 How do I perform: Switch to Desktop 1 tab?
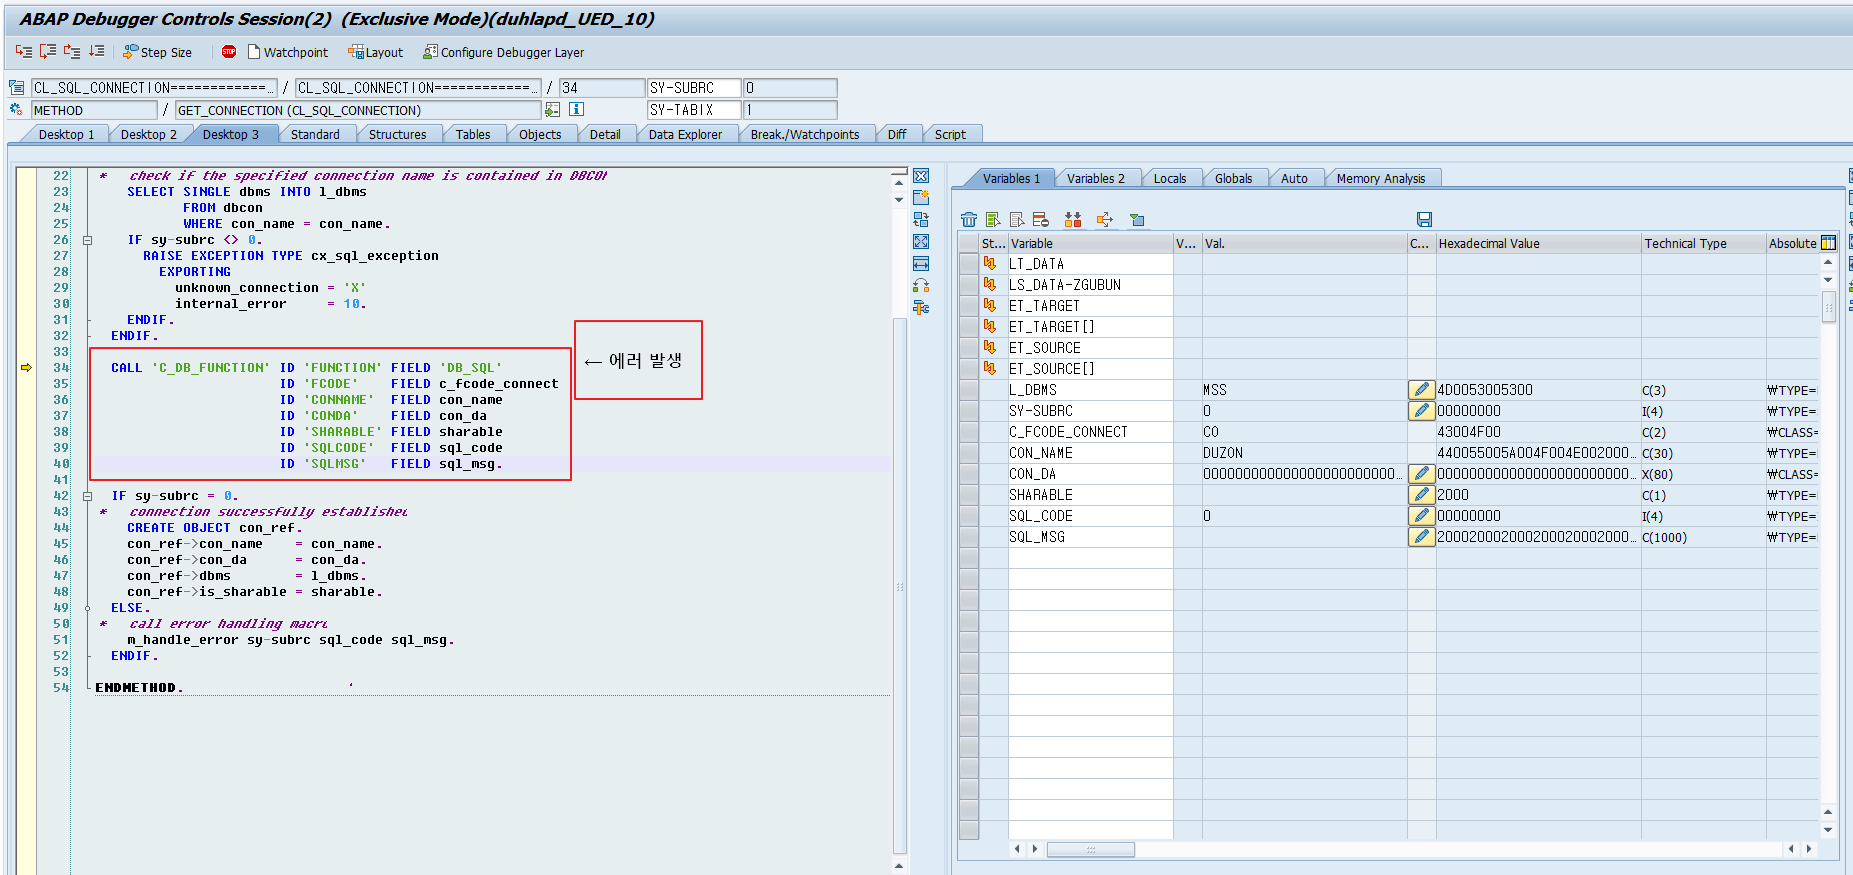[x=66, y=134]
